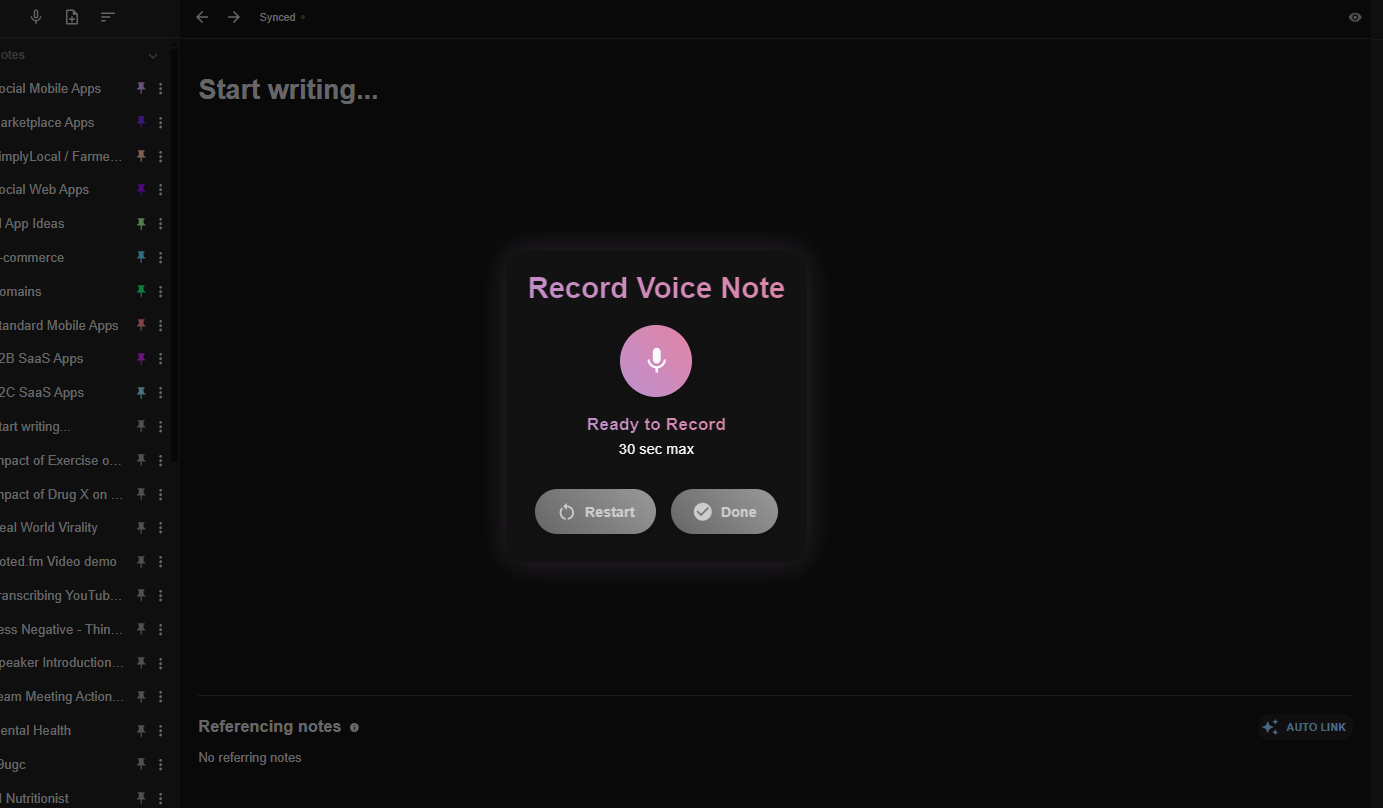Click the pin icon for Impact of Drug X note
Viewport: 1383px width, 808px height.
[141, 494]
